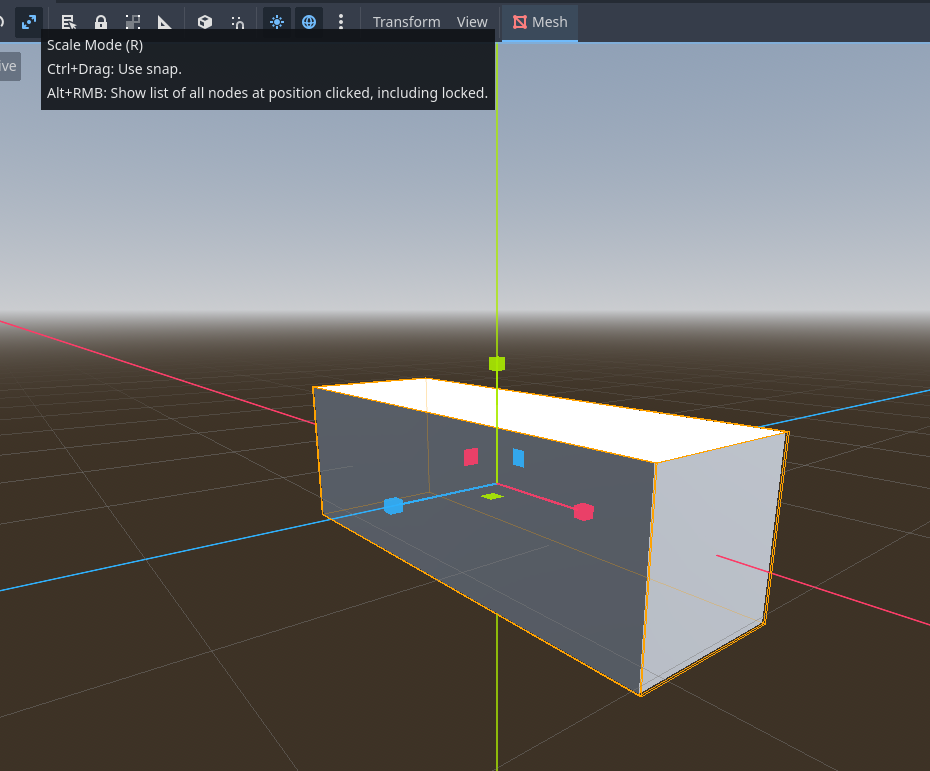
Task: Click the group selected nodes icon
Action: (133, 22)
